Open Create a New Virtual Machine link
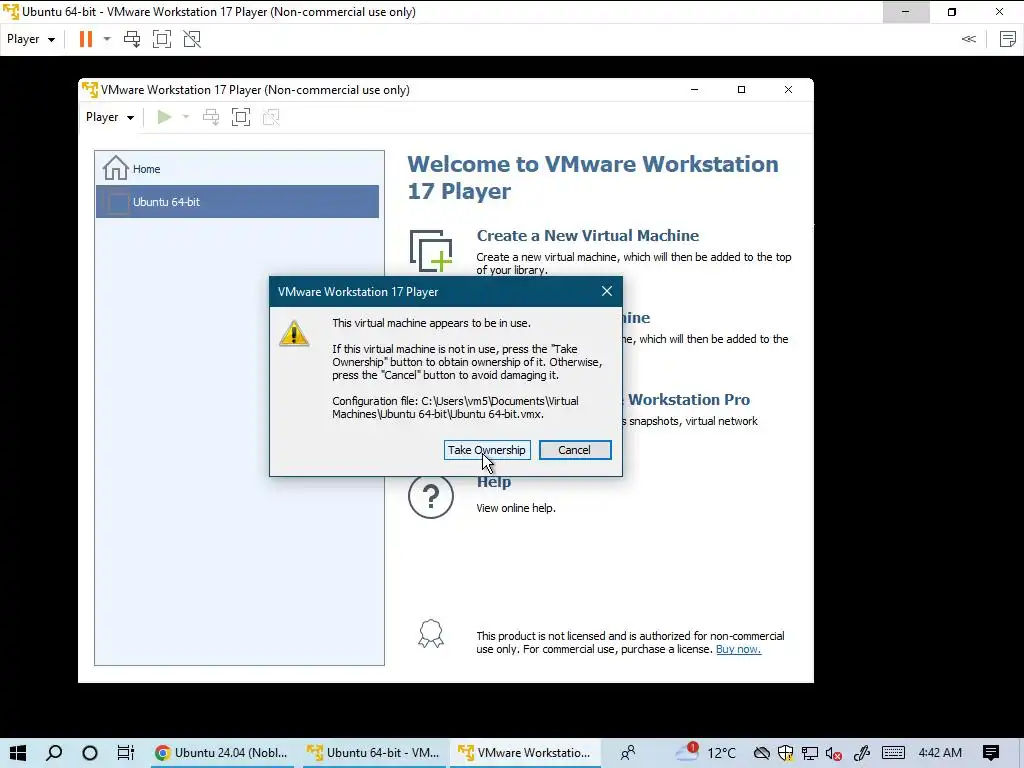Image resolution: width=1024 pixels, height=768 pixels. [x=588, y=236]
